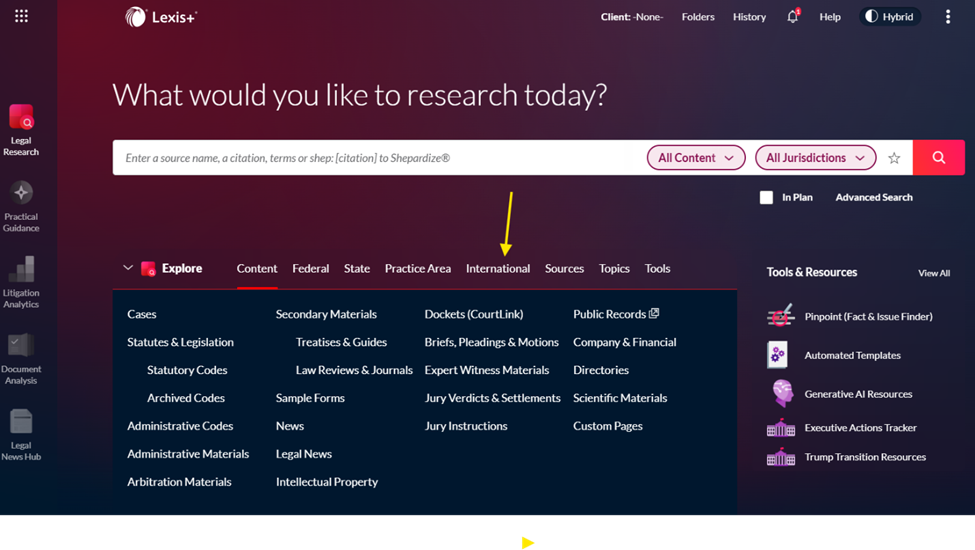
Task: Click the Advanced Search link
Action: [874, 198]
